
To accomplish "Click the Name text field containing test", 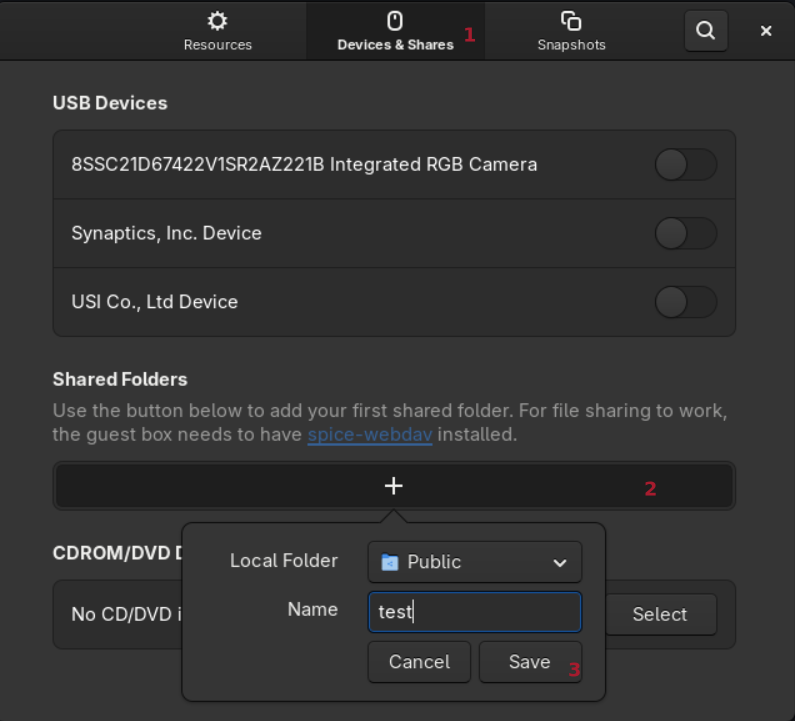I will [x=474, y=612].
